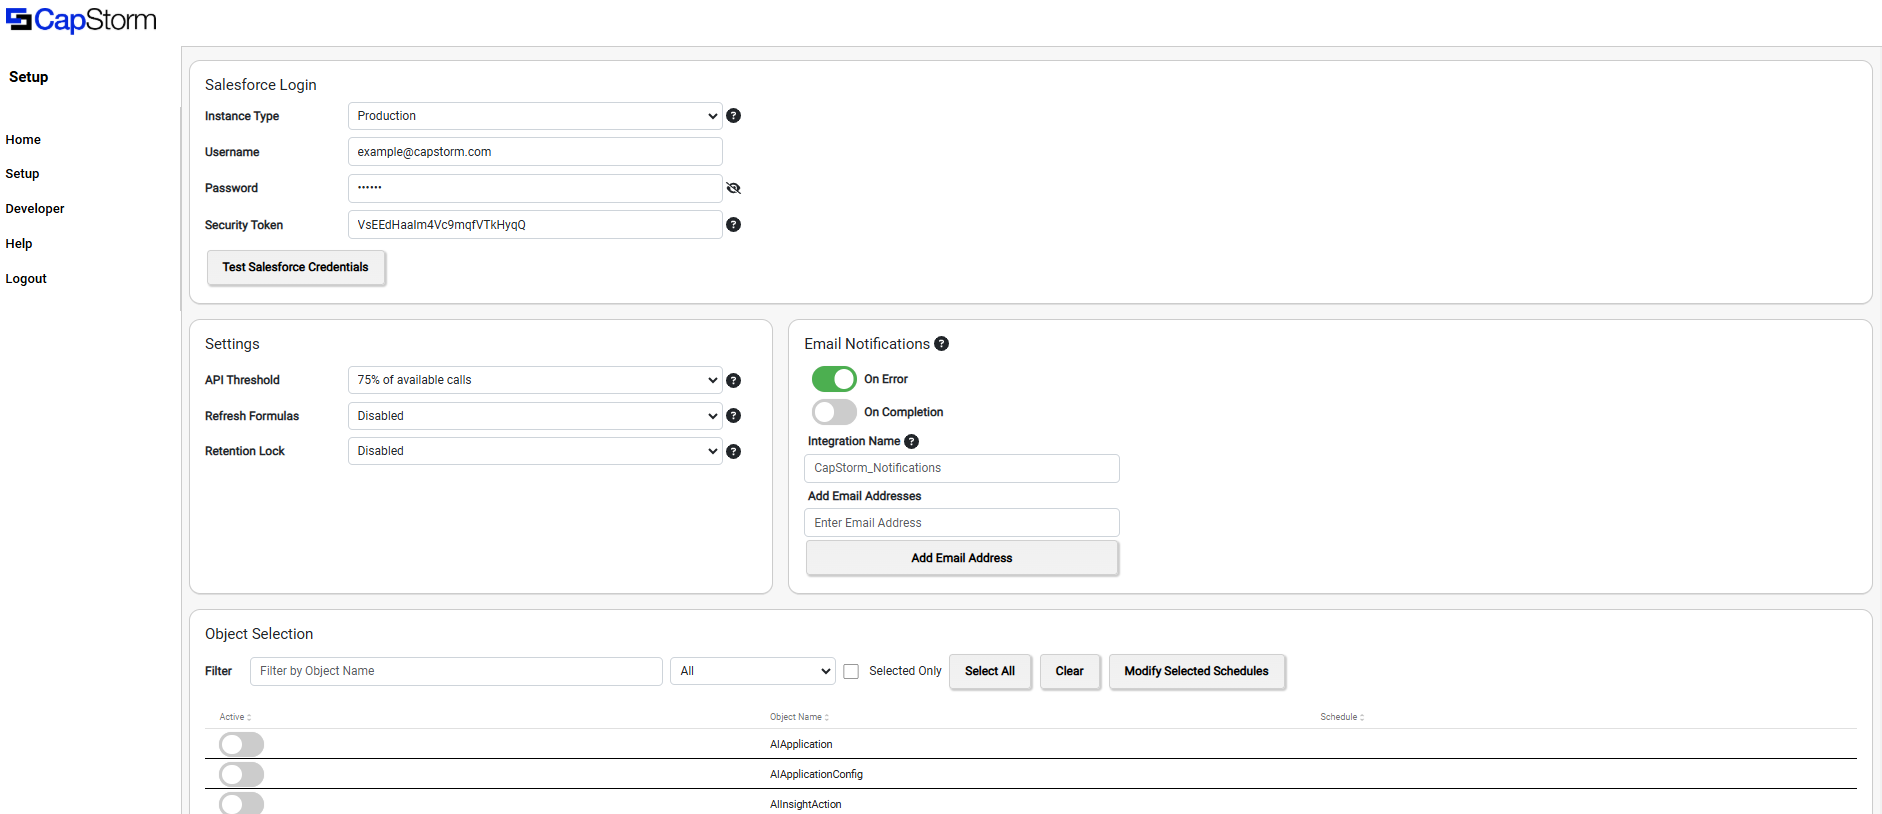Screen dimensions: 1882x814
Task: Open help for Instance Type
Action: point(733,116)
